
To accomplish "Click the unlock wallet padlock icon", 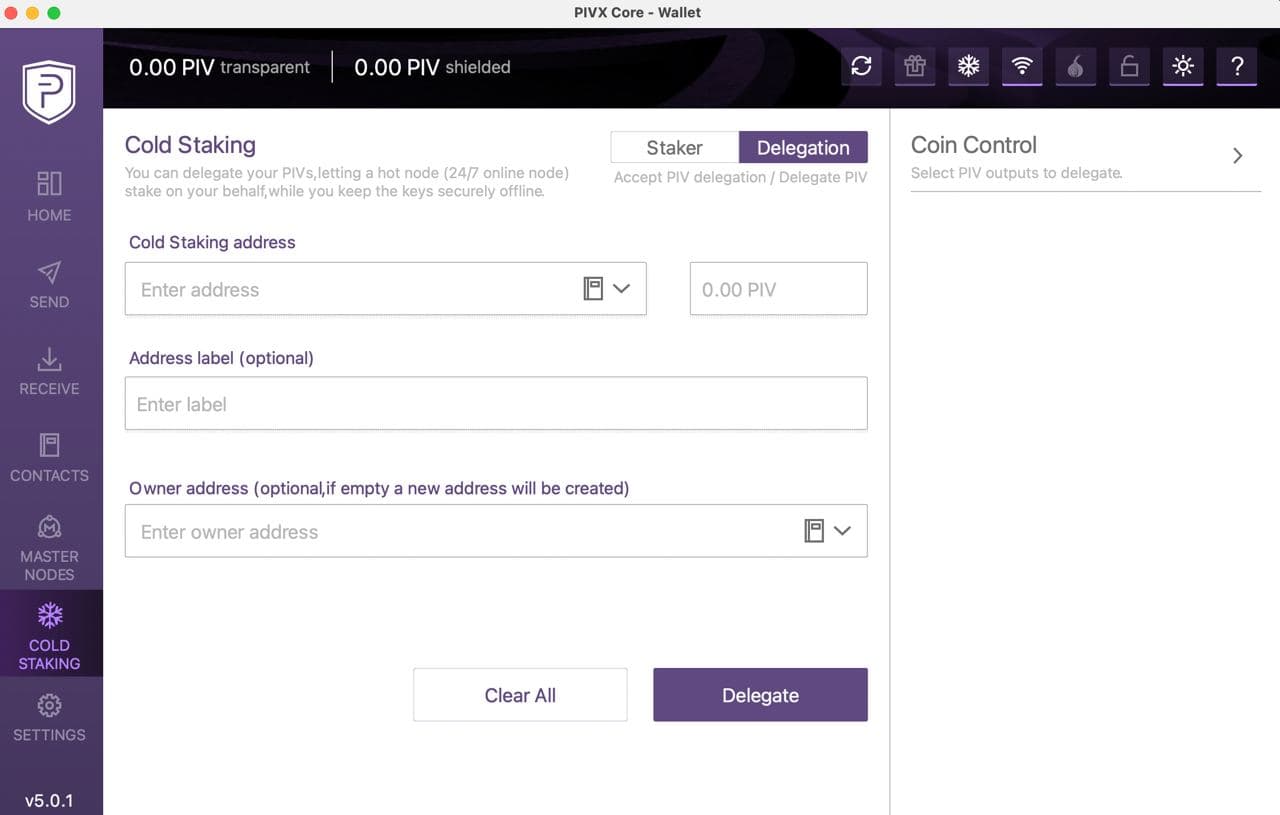I will 1129,66.
